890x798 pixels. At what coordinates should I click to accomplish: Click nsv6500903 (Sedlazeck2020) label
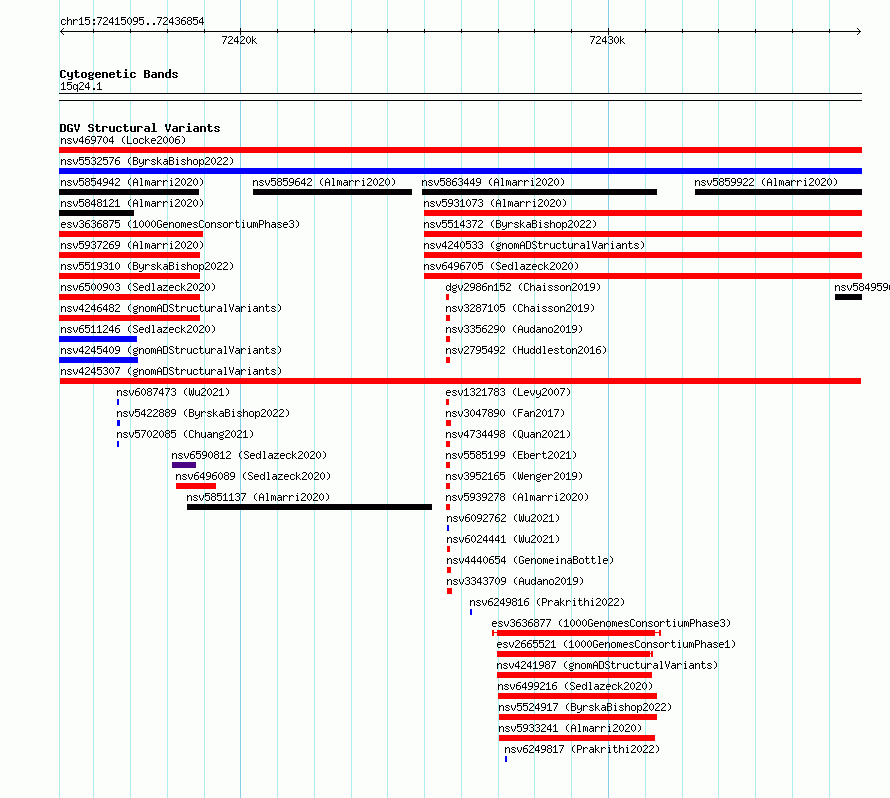click(x=138, y=287)
